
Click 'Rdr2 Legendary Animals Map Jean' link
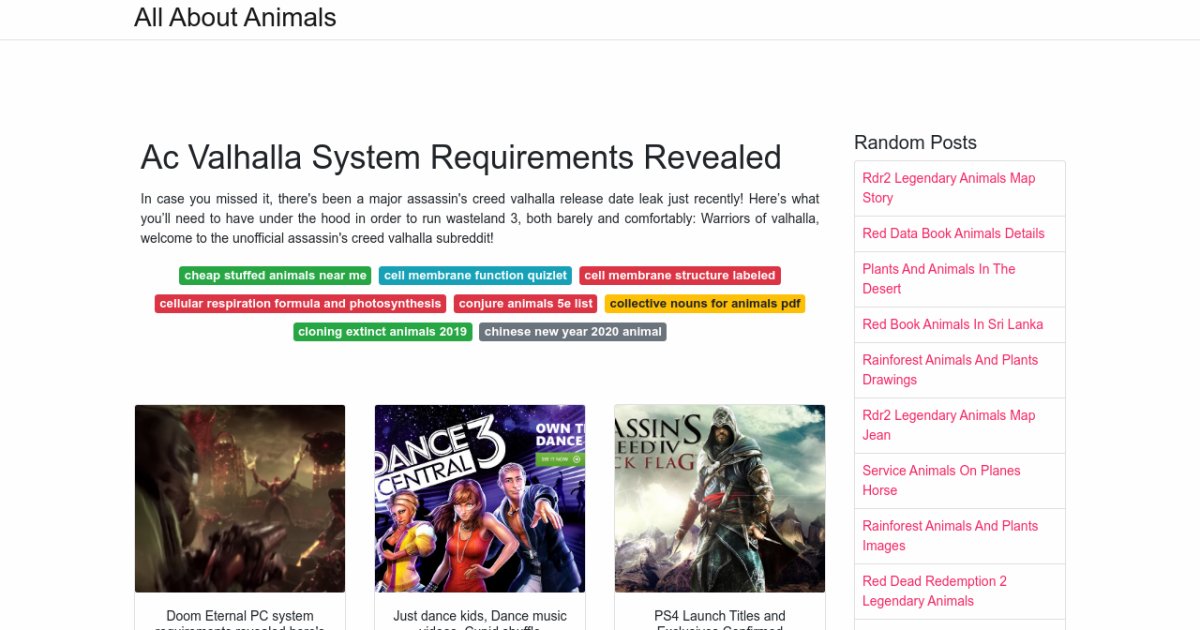point(948,425)
